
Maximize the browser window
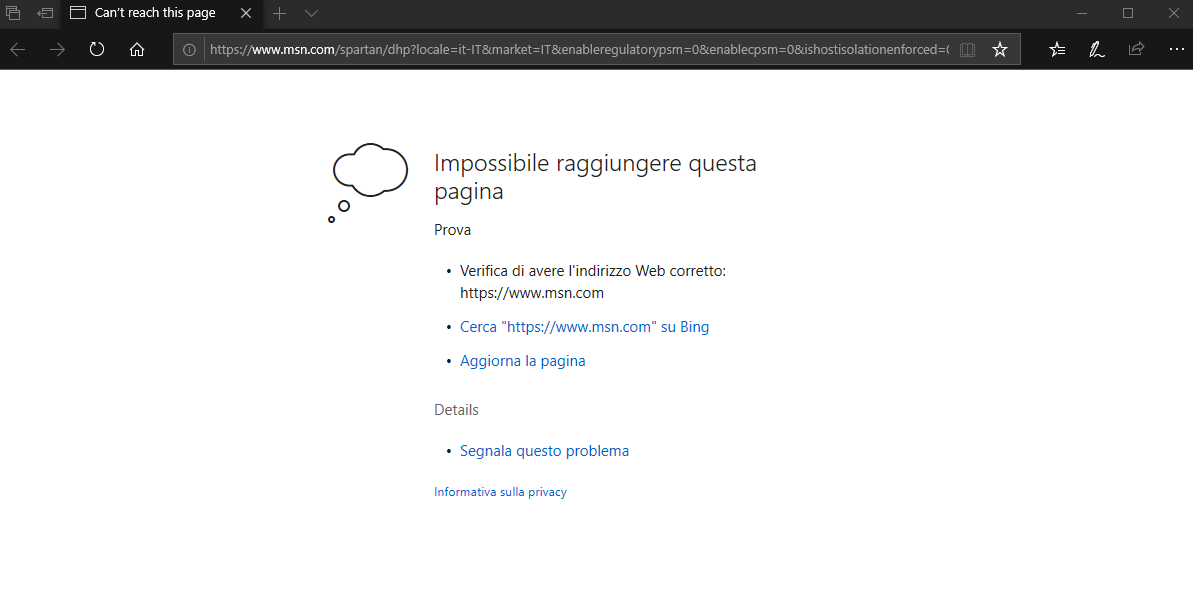click(1128, 13)
